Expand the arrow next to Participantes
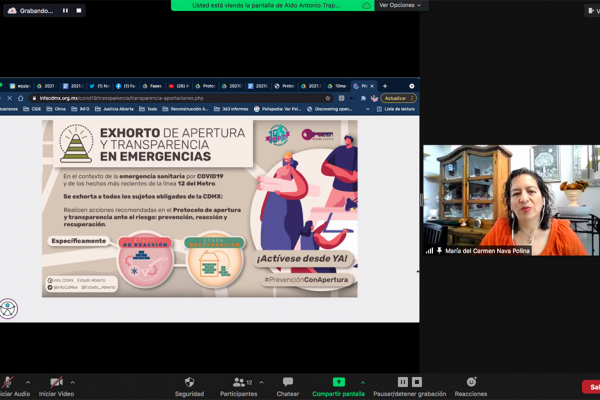The width and height of the screenshot is (600, 400). [261, 382]
